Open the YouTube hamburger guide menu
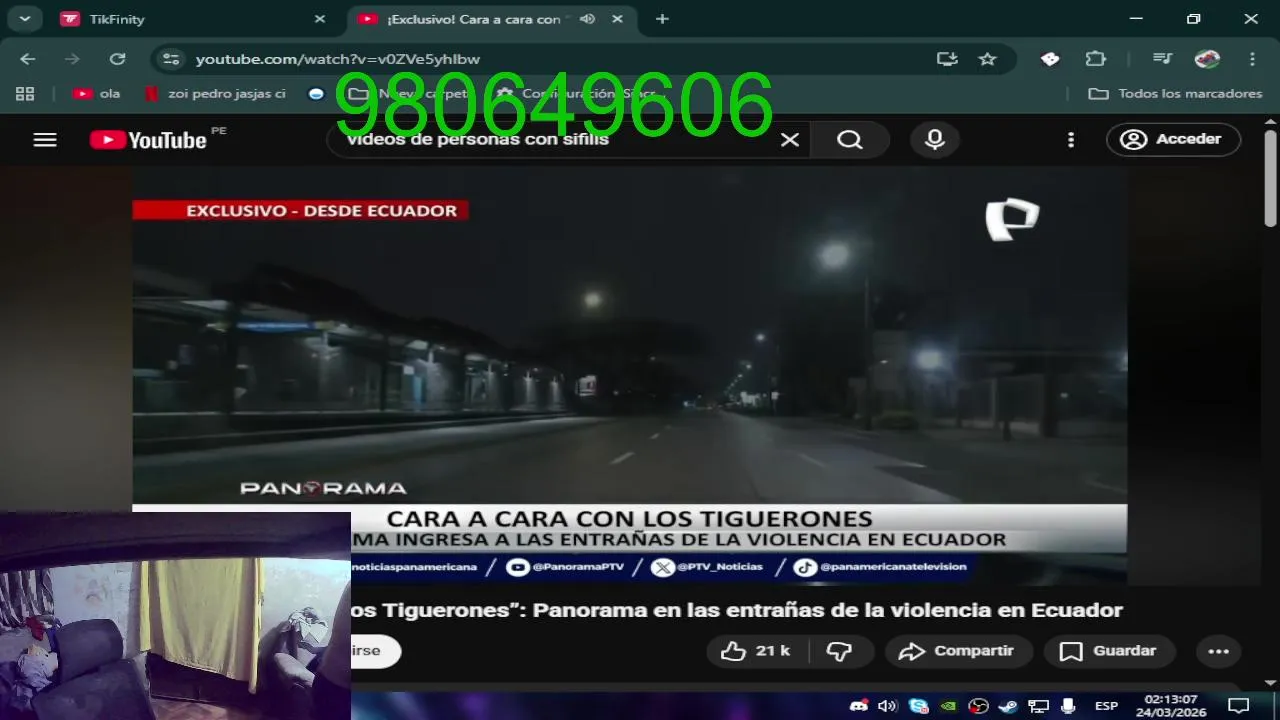This screenshot has height=720, width=1280. pyautogui.click(x=45, y=140)
